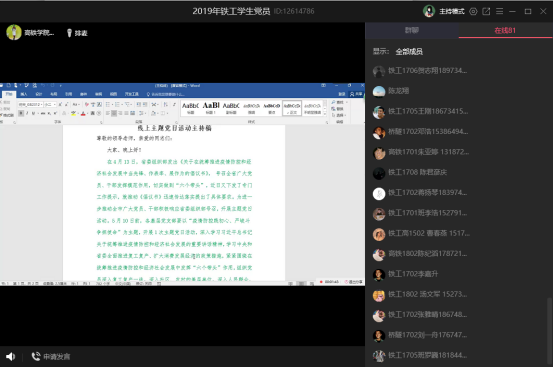This screenshot has height=367, width=554.
Task: Select the member row starting 铁工1708
Action: (459, 173)
